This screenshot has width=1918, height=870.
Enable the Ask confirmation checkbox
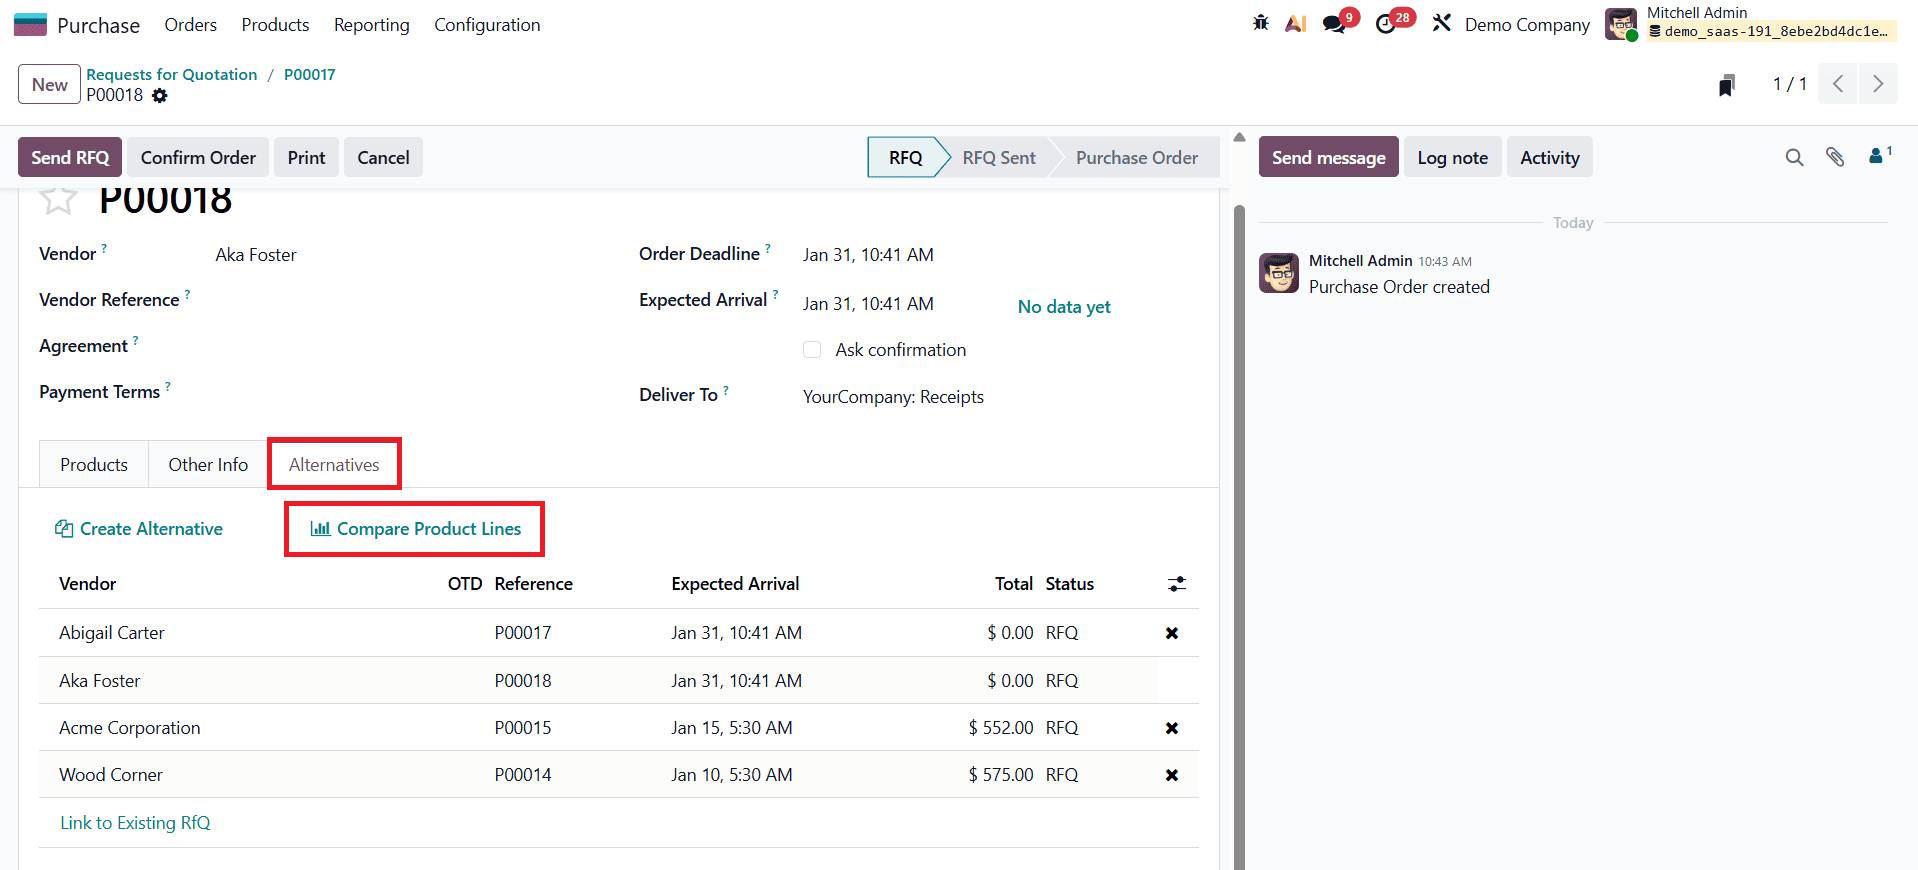(812, 350)
